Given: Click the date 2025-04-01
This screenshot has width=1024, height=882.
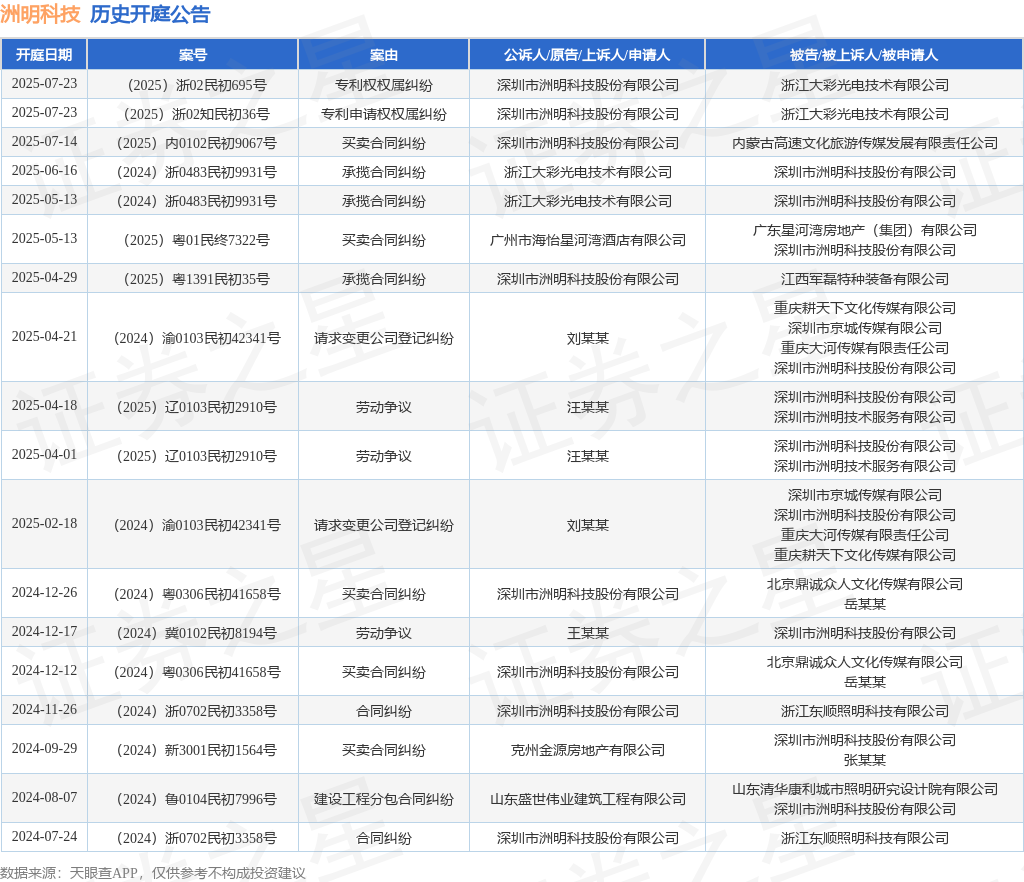Looking at the screenshot, I should (44, 454).
